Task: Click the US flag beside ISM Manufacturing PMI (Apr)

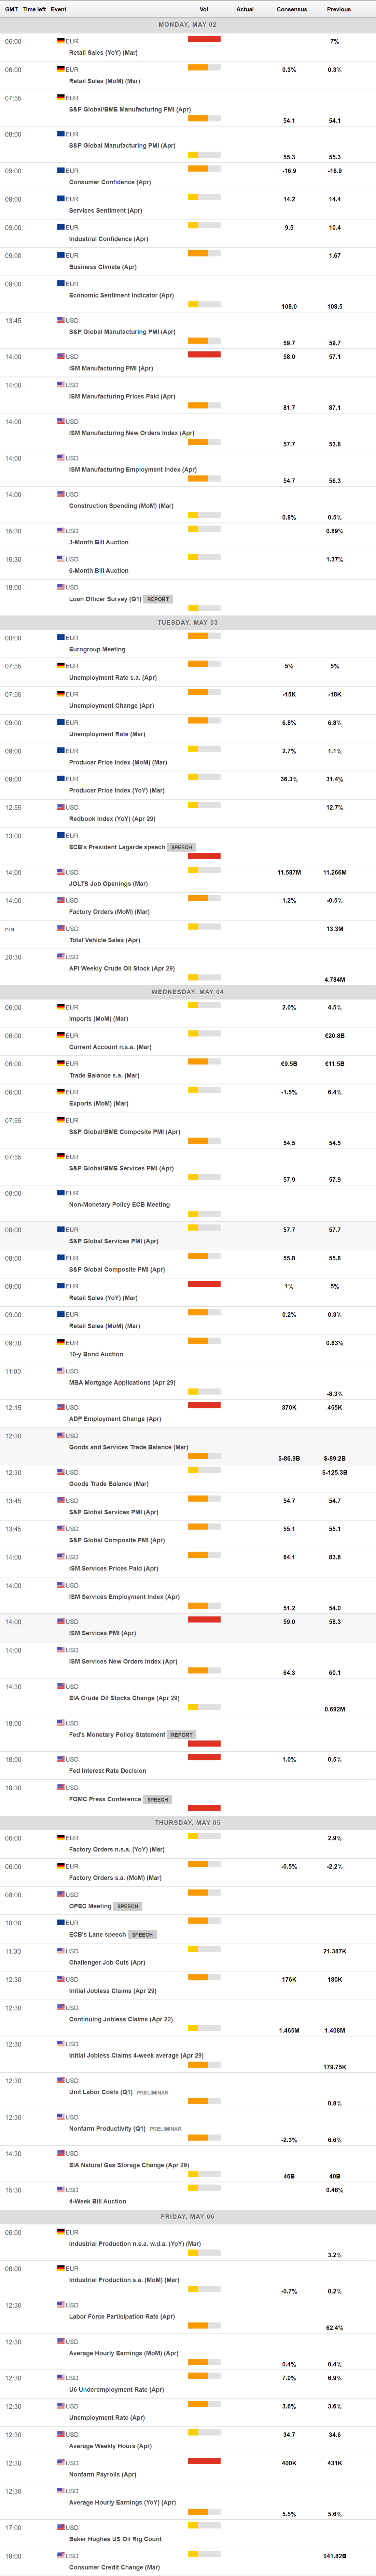Action: [x=61, y=356]
